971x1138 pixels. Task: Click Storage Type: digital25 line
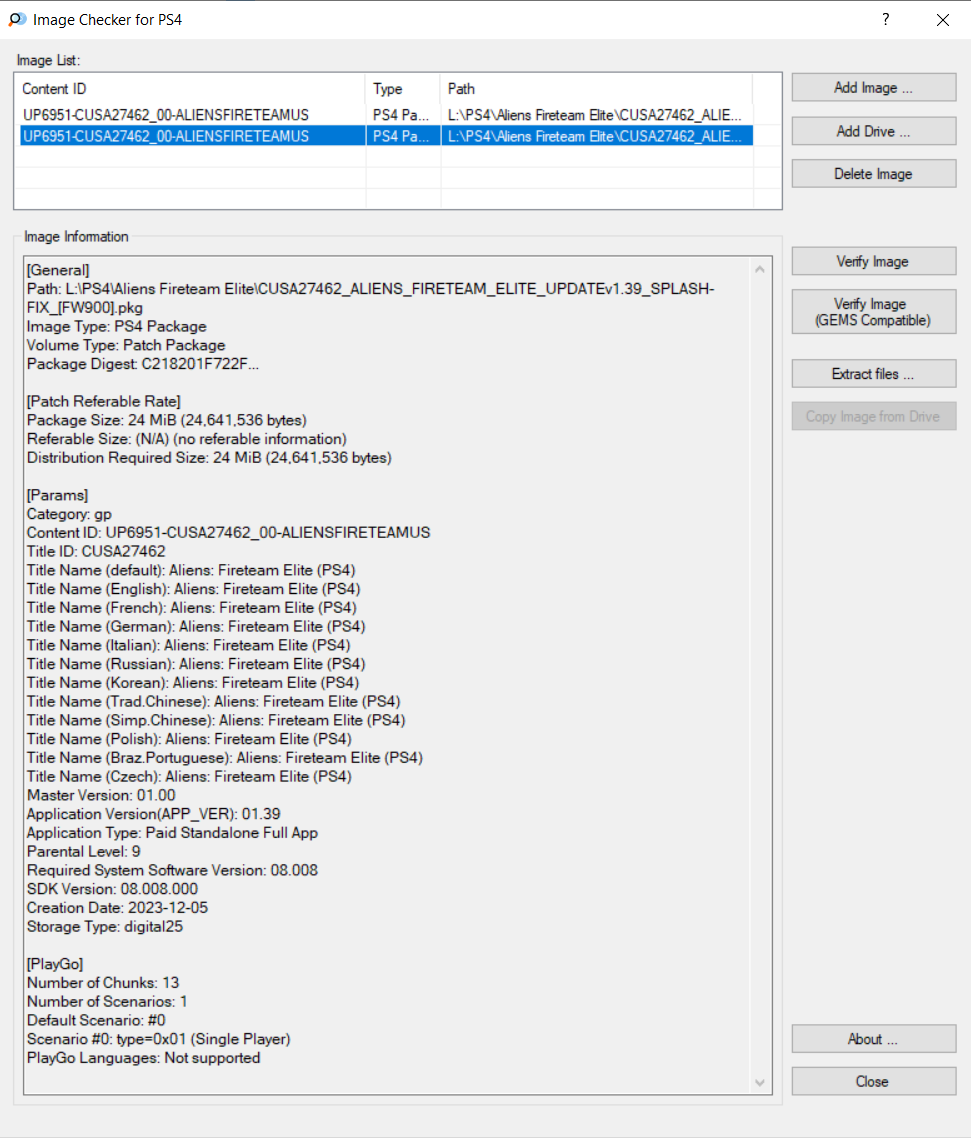click(x=105, y=927)
